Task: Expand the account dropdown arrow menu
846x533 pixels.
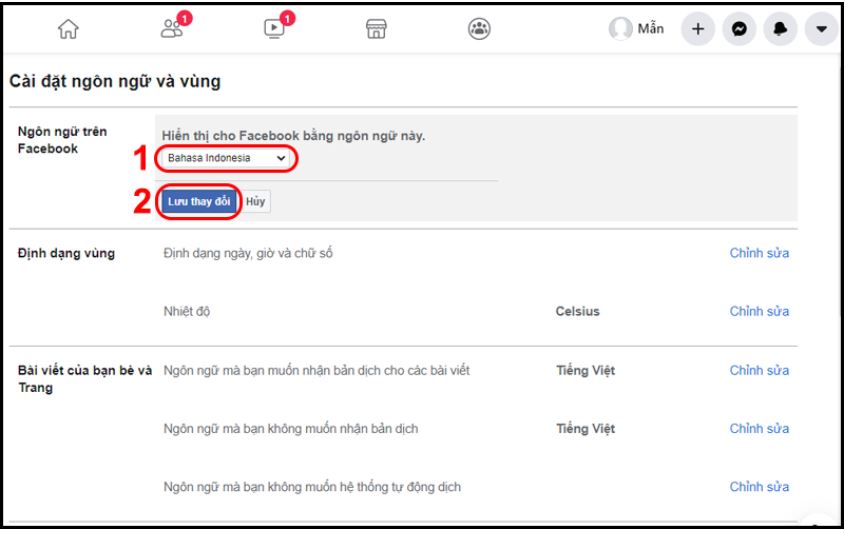Action: pos(821,29)
